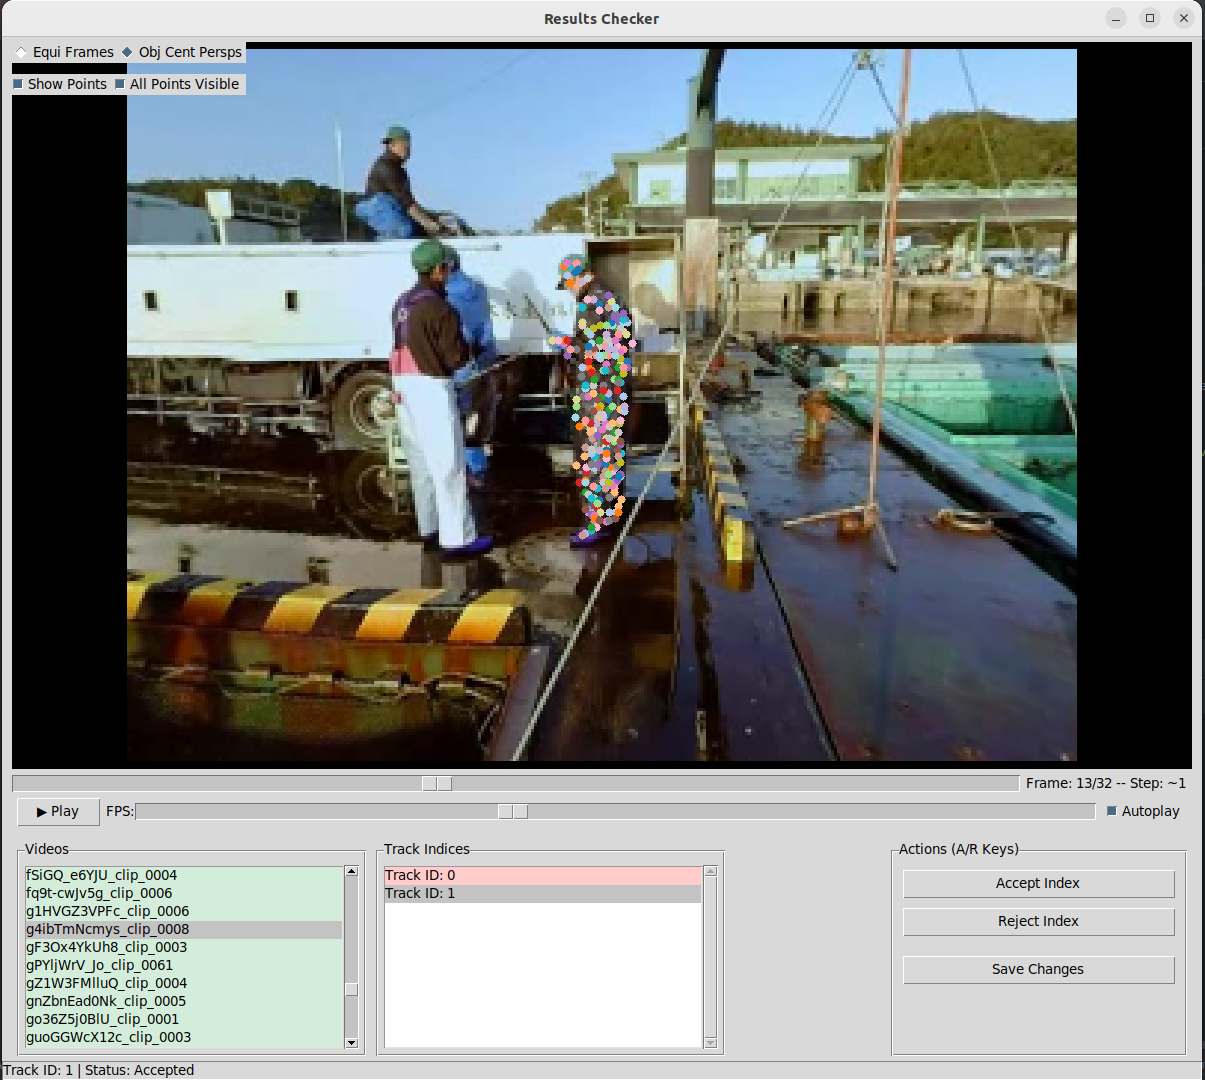Screen dimensions: 1205x1080
Task: Click the Reject Index button
Action: tap(1038, 921)
